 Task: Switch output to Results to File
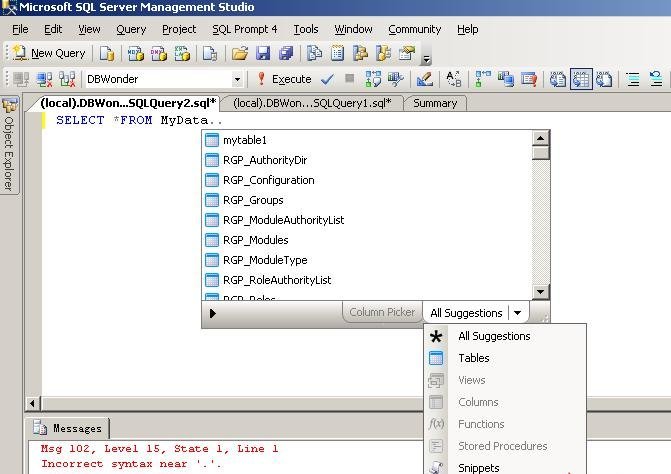[604, 79]
